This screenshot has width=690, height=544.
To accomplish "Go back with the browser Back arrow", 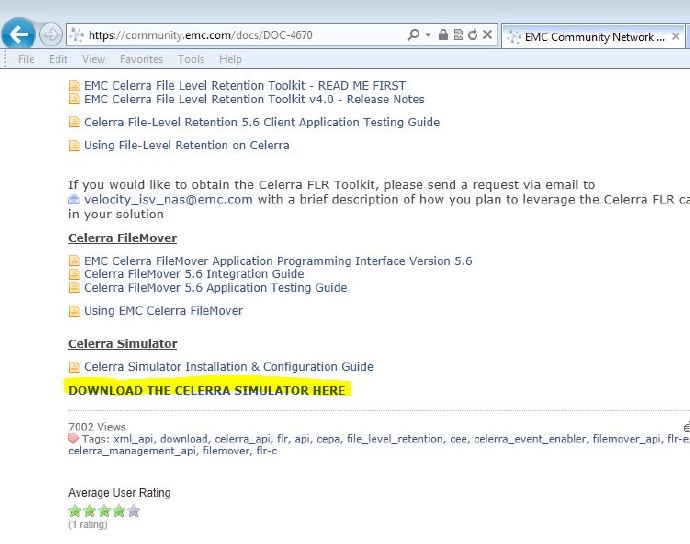I will [x=18, y=34].
